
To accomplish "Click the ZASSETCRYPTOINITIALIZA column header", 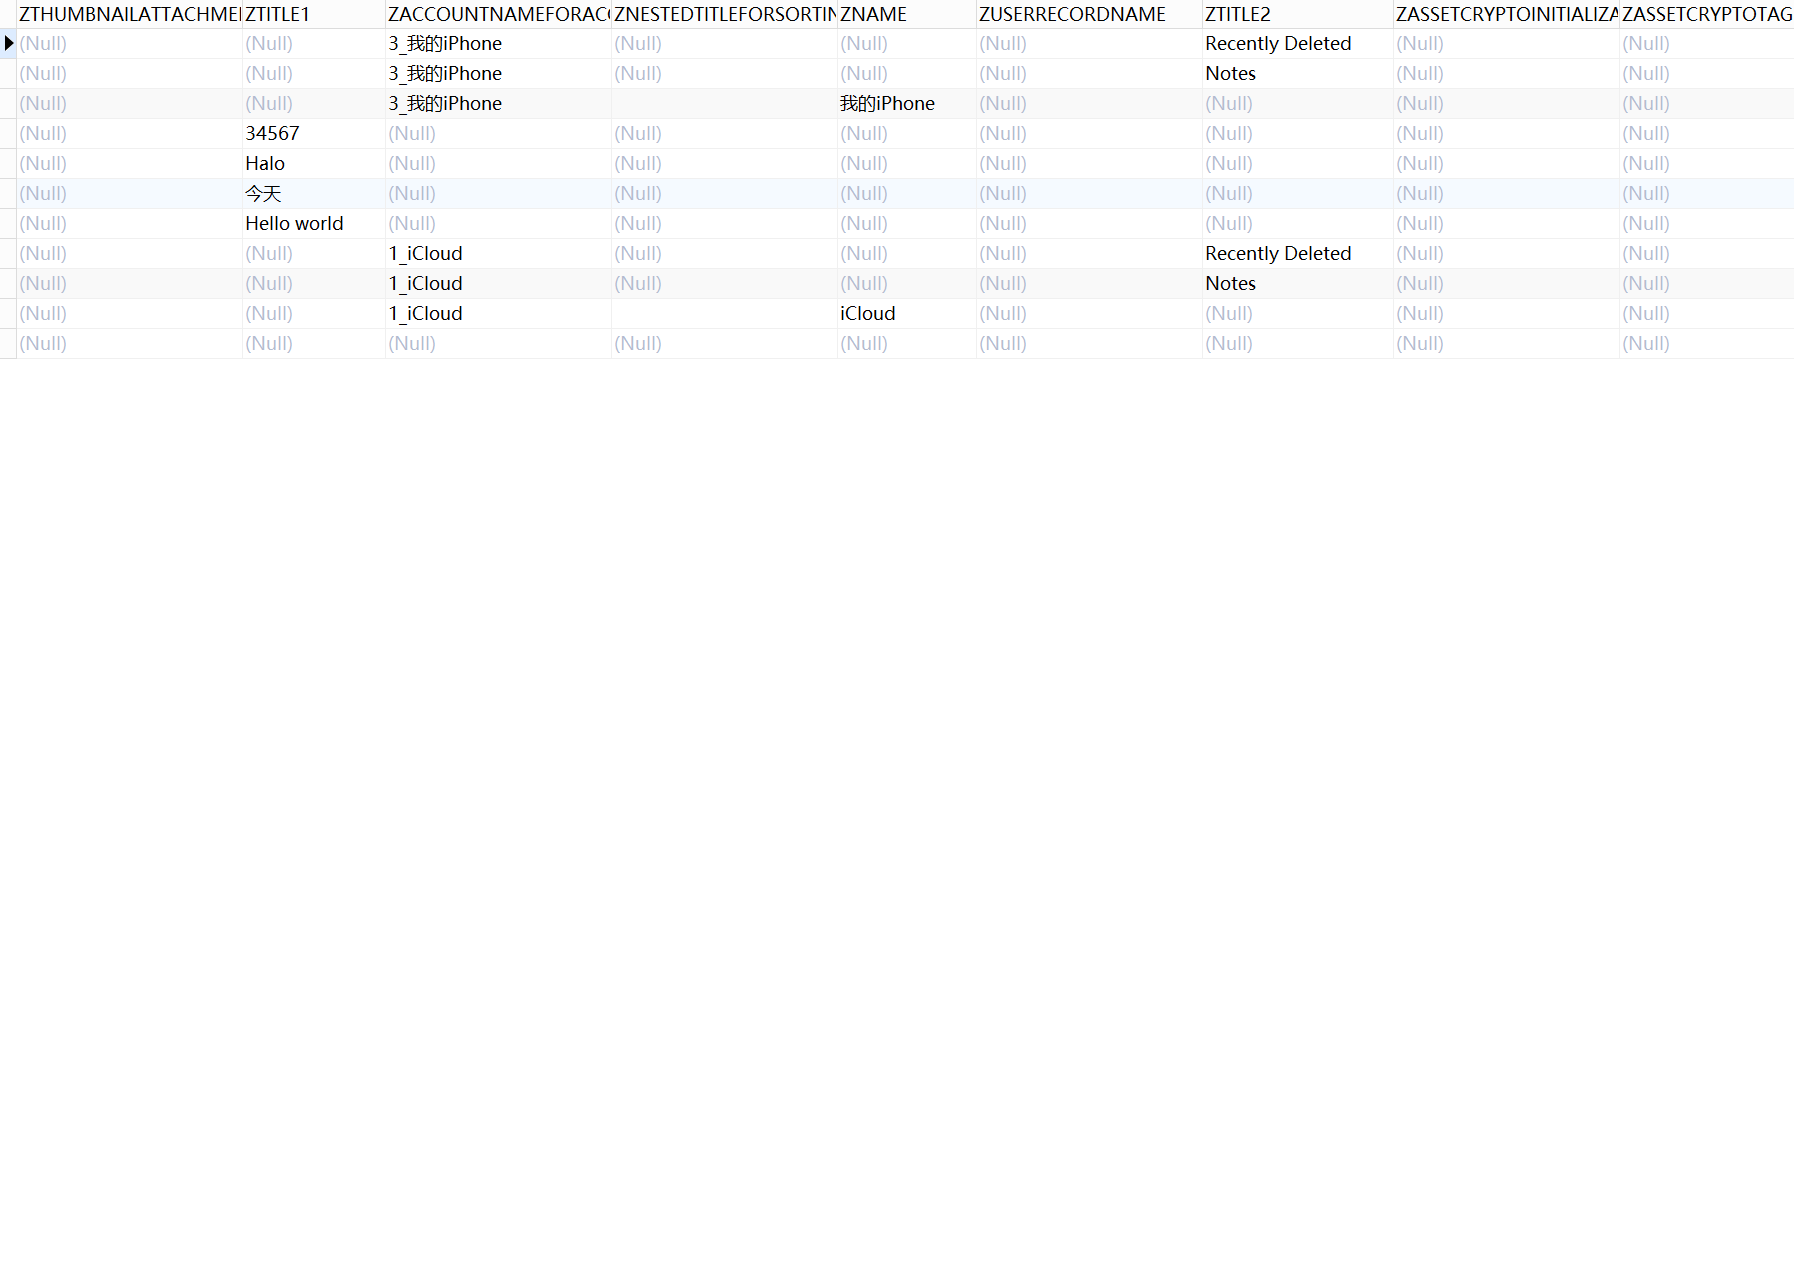I will click(1505, 14).
